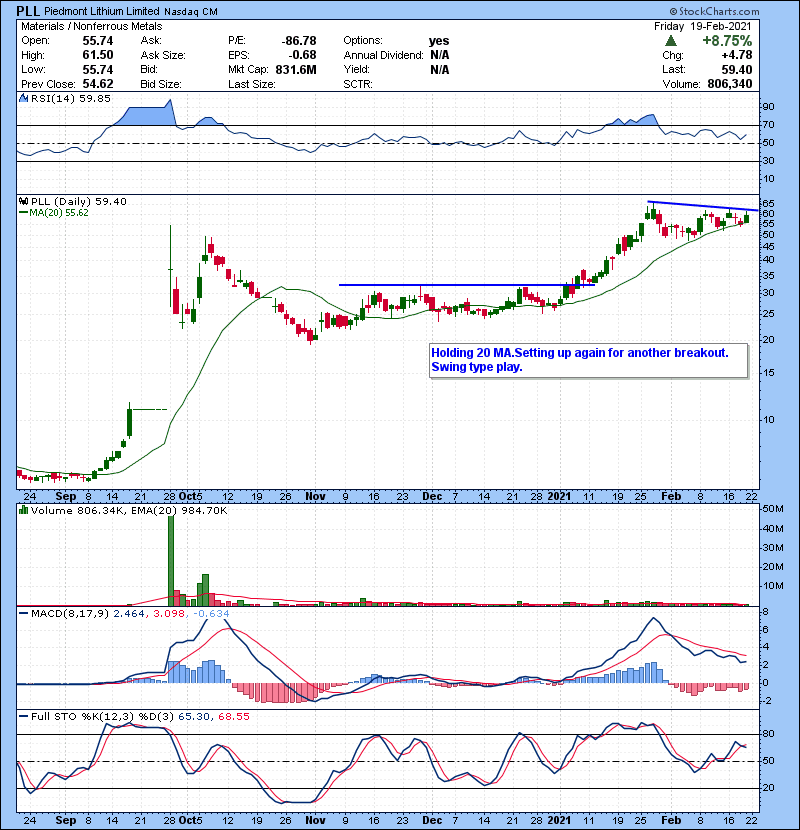Click the %D(3) value 68.55 in STO legend
Screen dimensions: 800x830
233,717
